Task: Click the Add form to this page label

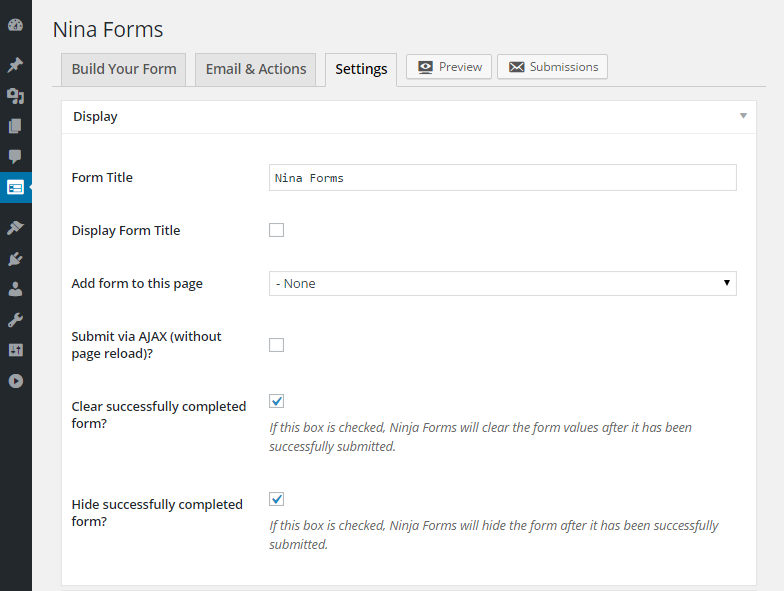Action: 137,284
